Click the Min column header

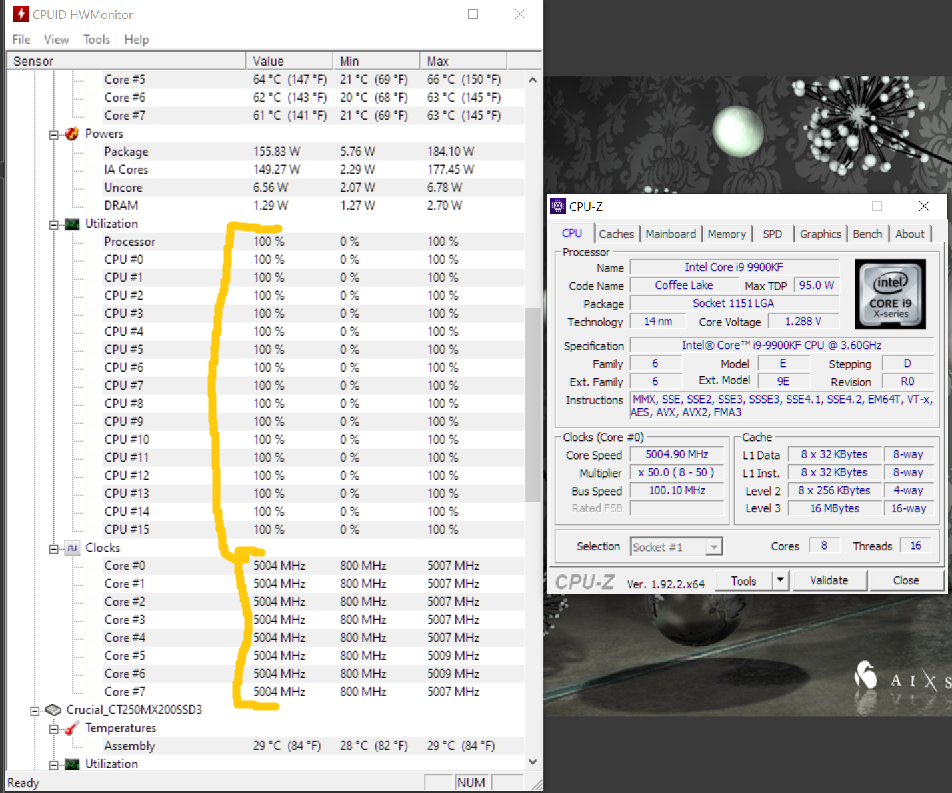376,61
